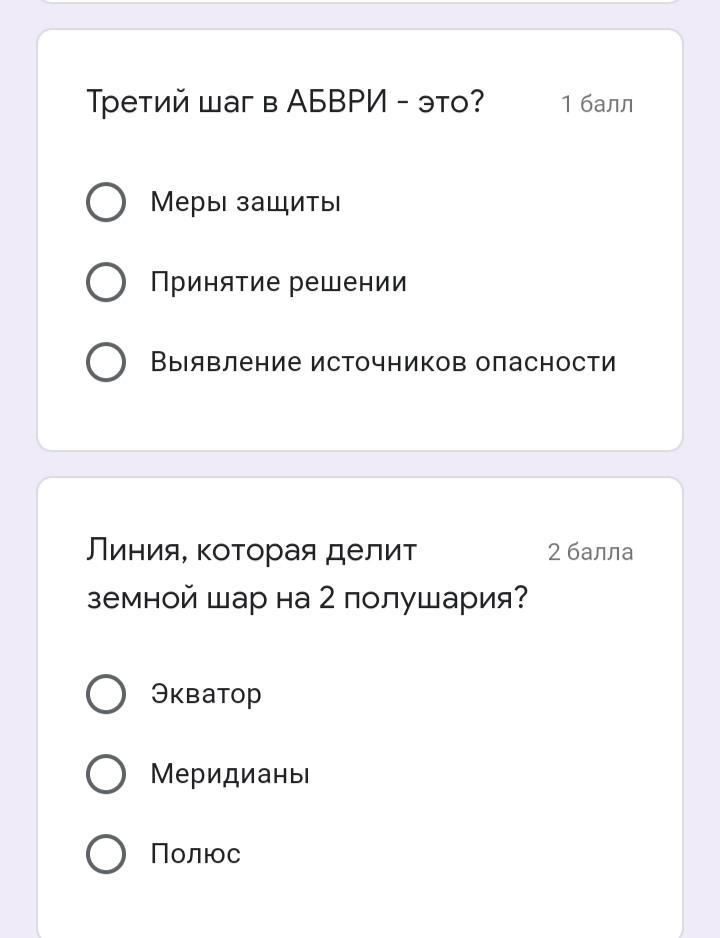Click the '2 балла' points label

590,552
